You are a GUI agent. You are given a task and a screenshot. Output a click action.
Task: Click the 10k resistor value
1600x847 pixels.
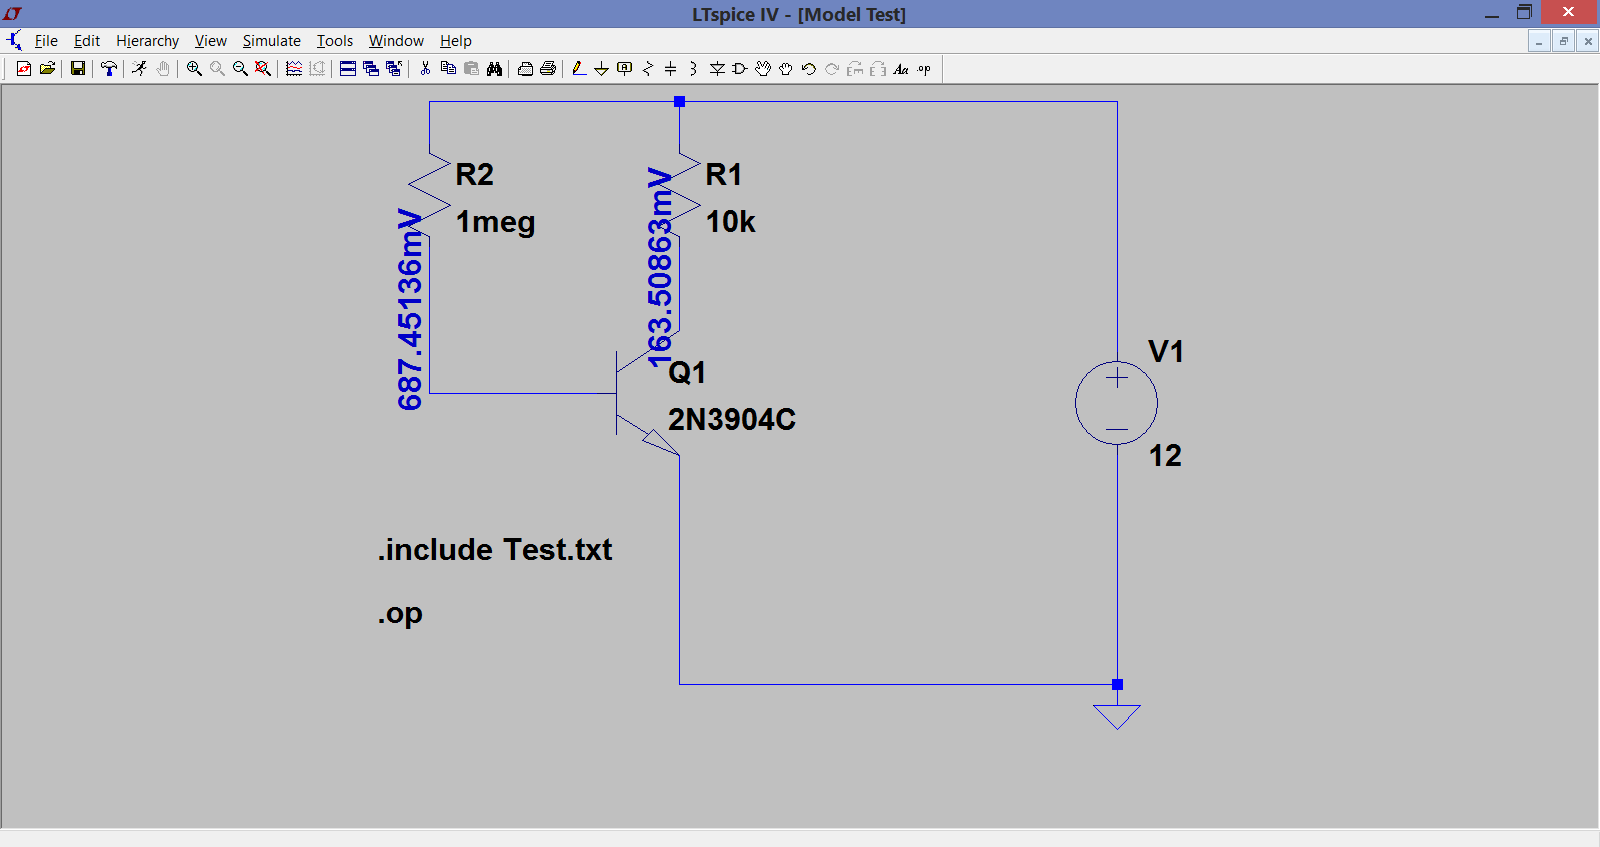coord(731,222)
